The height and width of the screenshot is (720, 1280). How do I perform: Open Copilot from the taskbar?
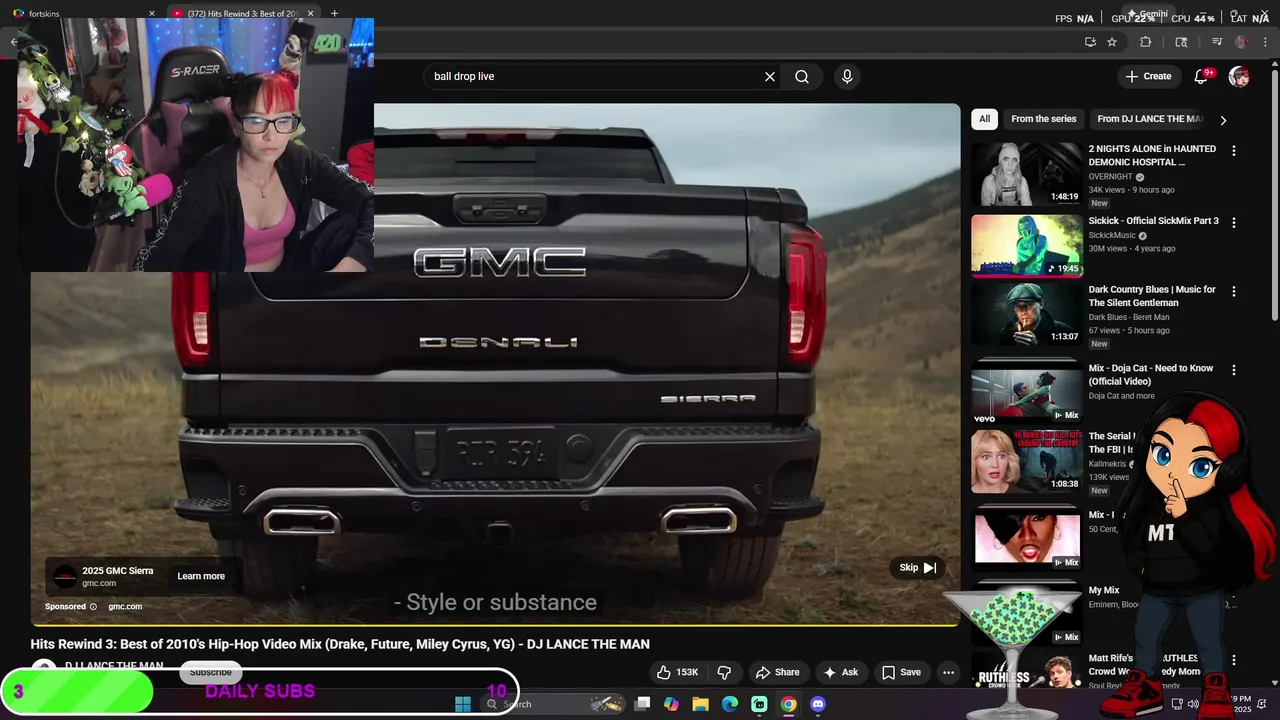click(671, 704)
